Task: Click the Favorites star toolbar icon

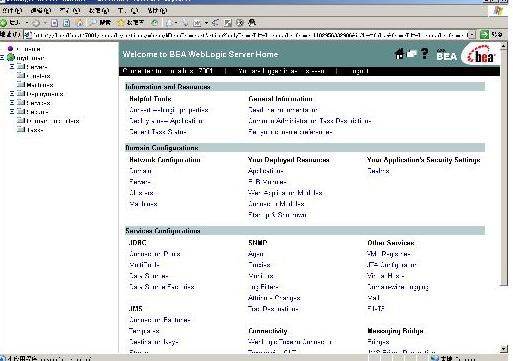Action: tap(121, 23)
